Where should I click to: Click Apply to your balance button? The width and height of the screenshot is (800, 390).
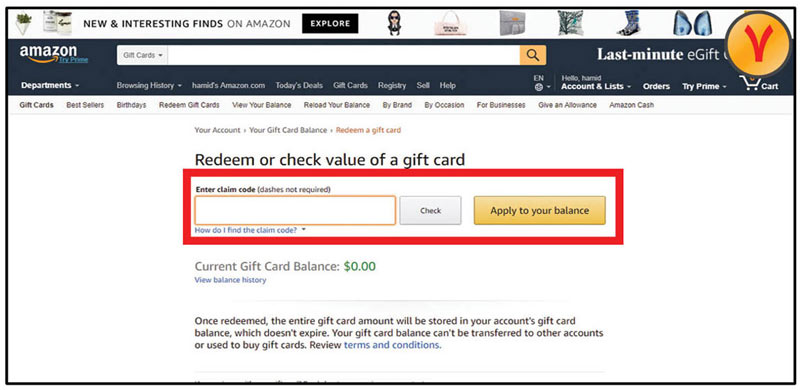tap(539, 210)
